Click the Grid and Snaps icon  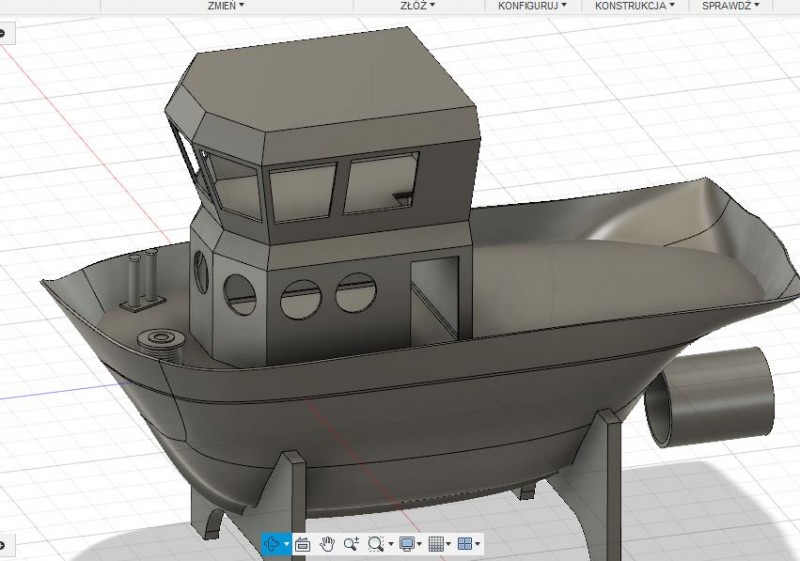pyautogui.click(x=436, y=544)
